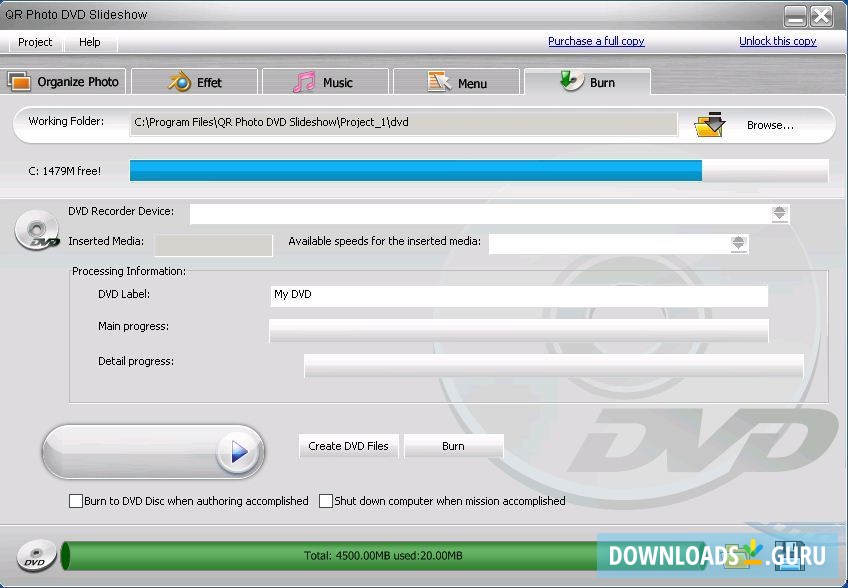Click the Main progress bar
Image resolution: width=848 pixels, height=588 pixels.
pos(519,331)
